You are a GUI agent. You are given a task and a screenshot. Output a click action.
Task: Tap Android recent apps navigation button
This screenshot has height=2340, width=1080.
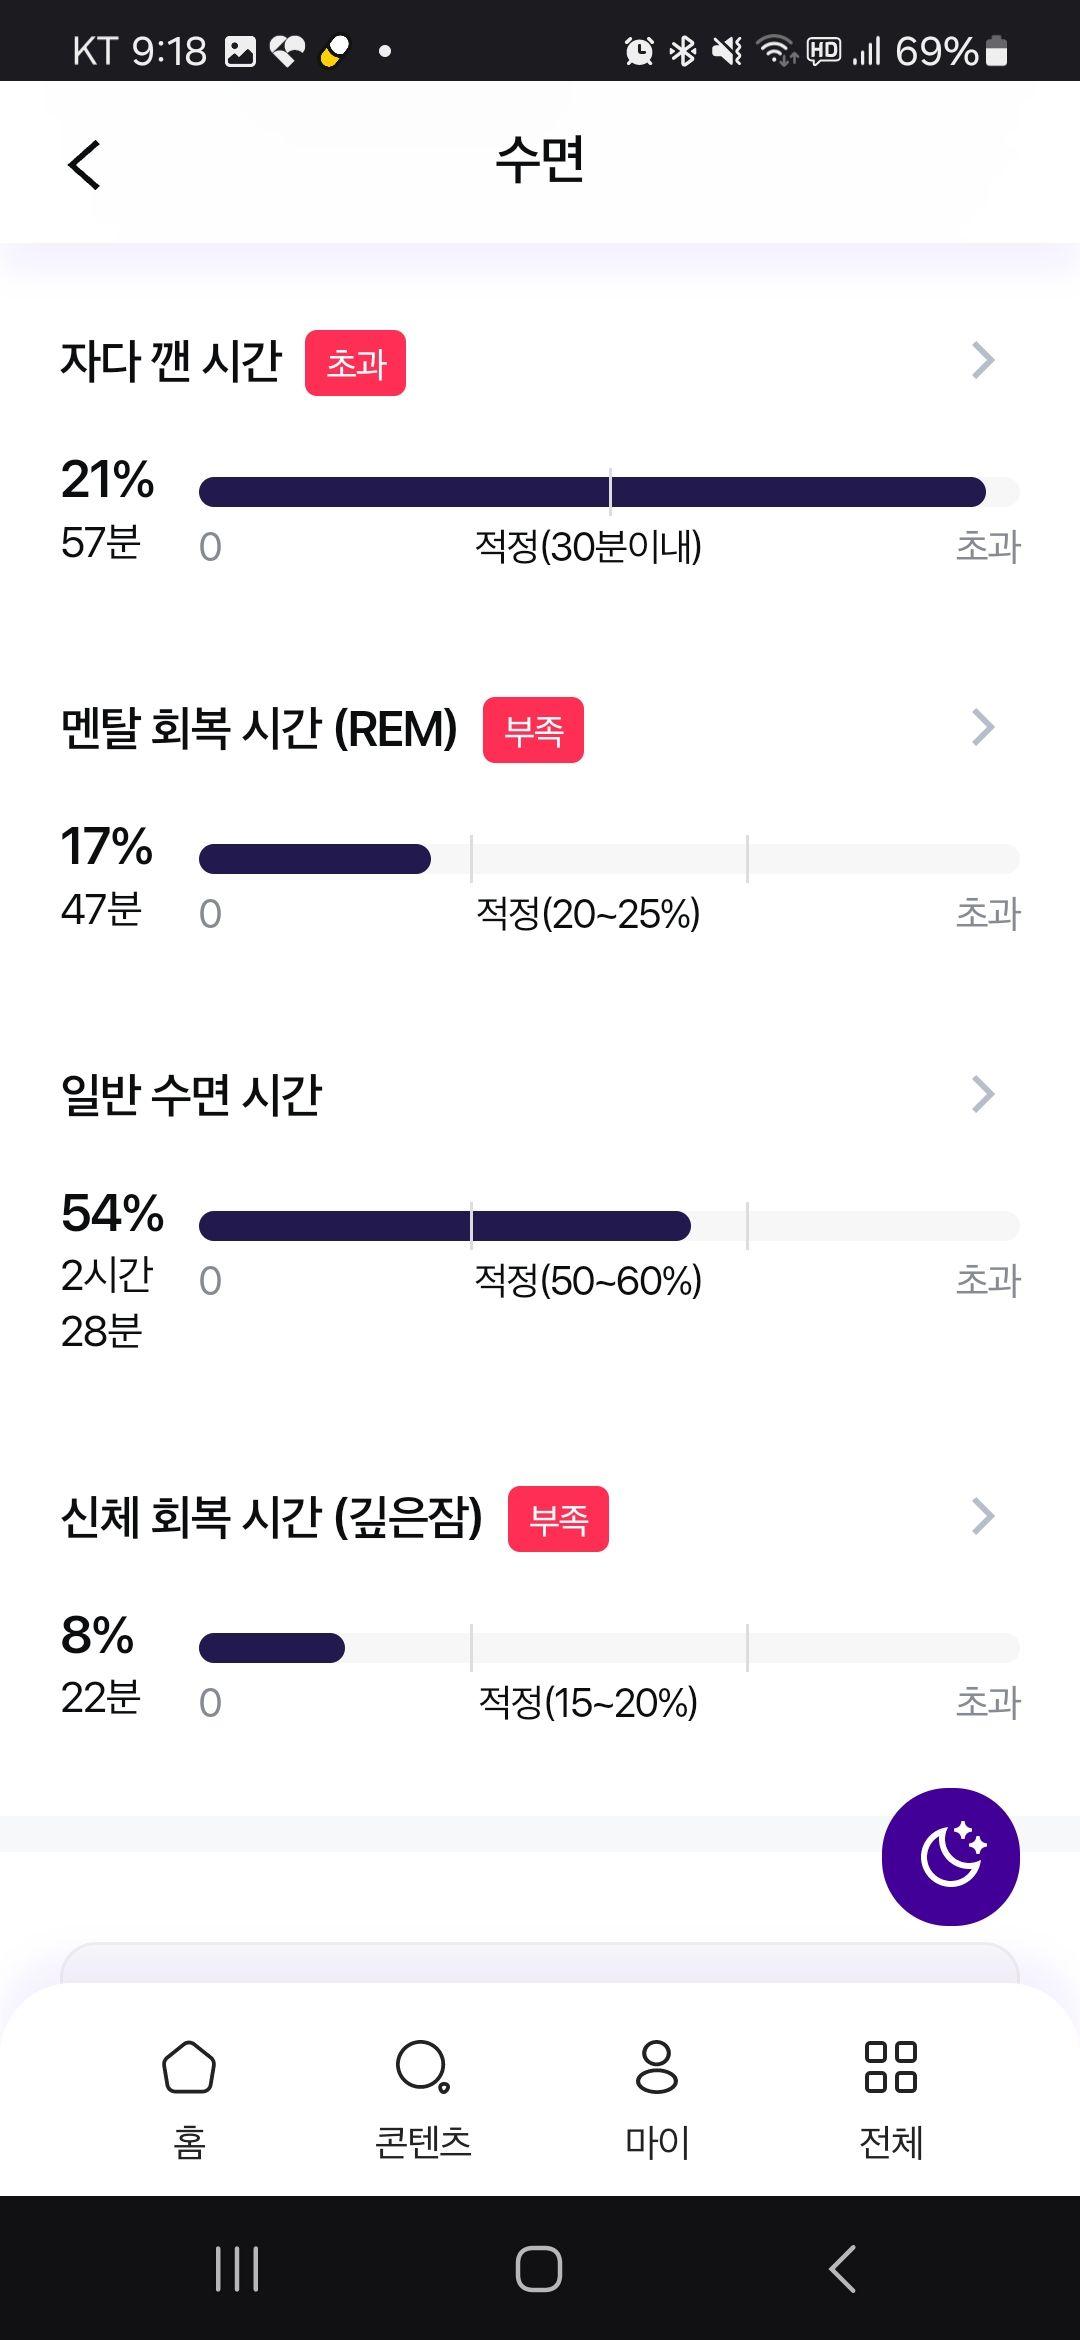pos(237,2268)
